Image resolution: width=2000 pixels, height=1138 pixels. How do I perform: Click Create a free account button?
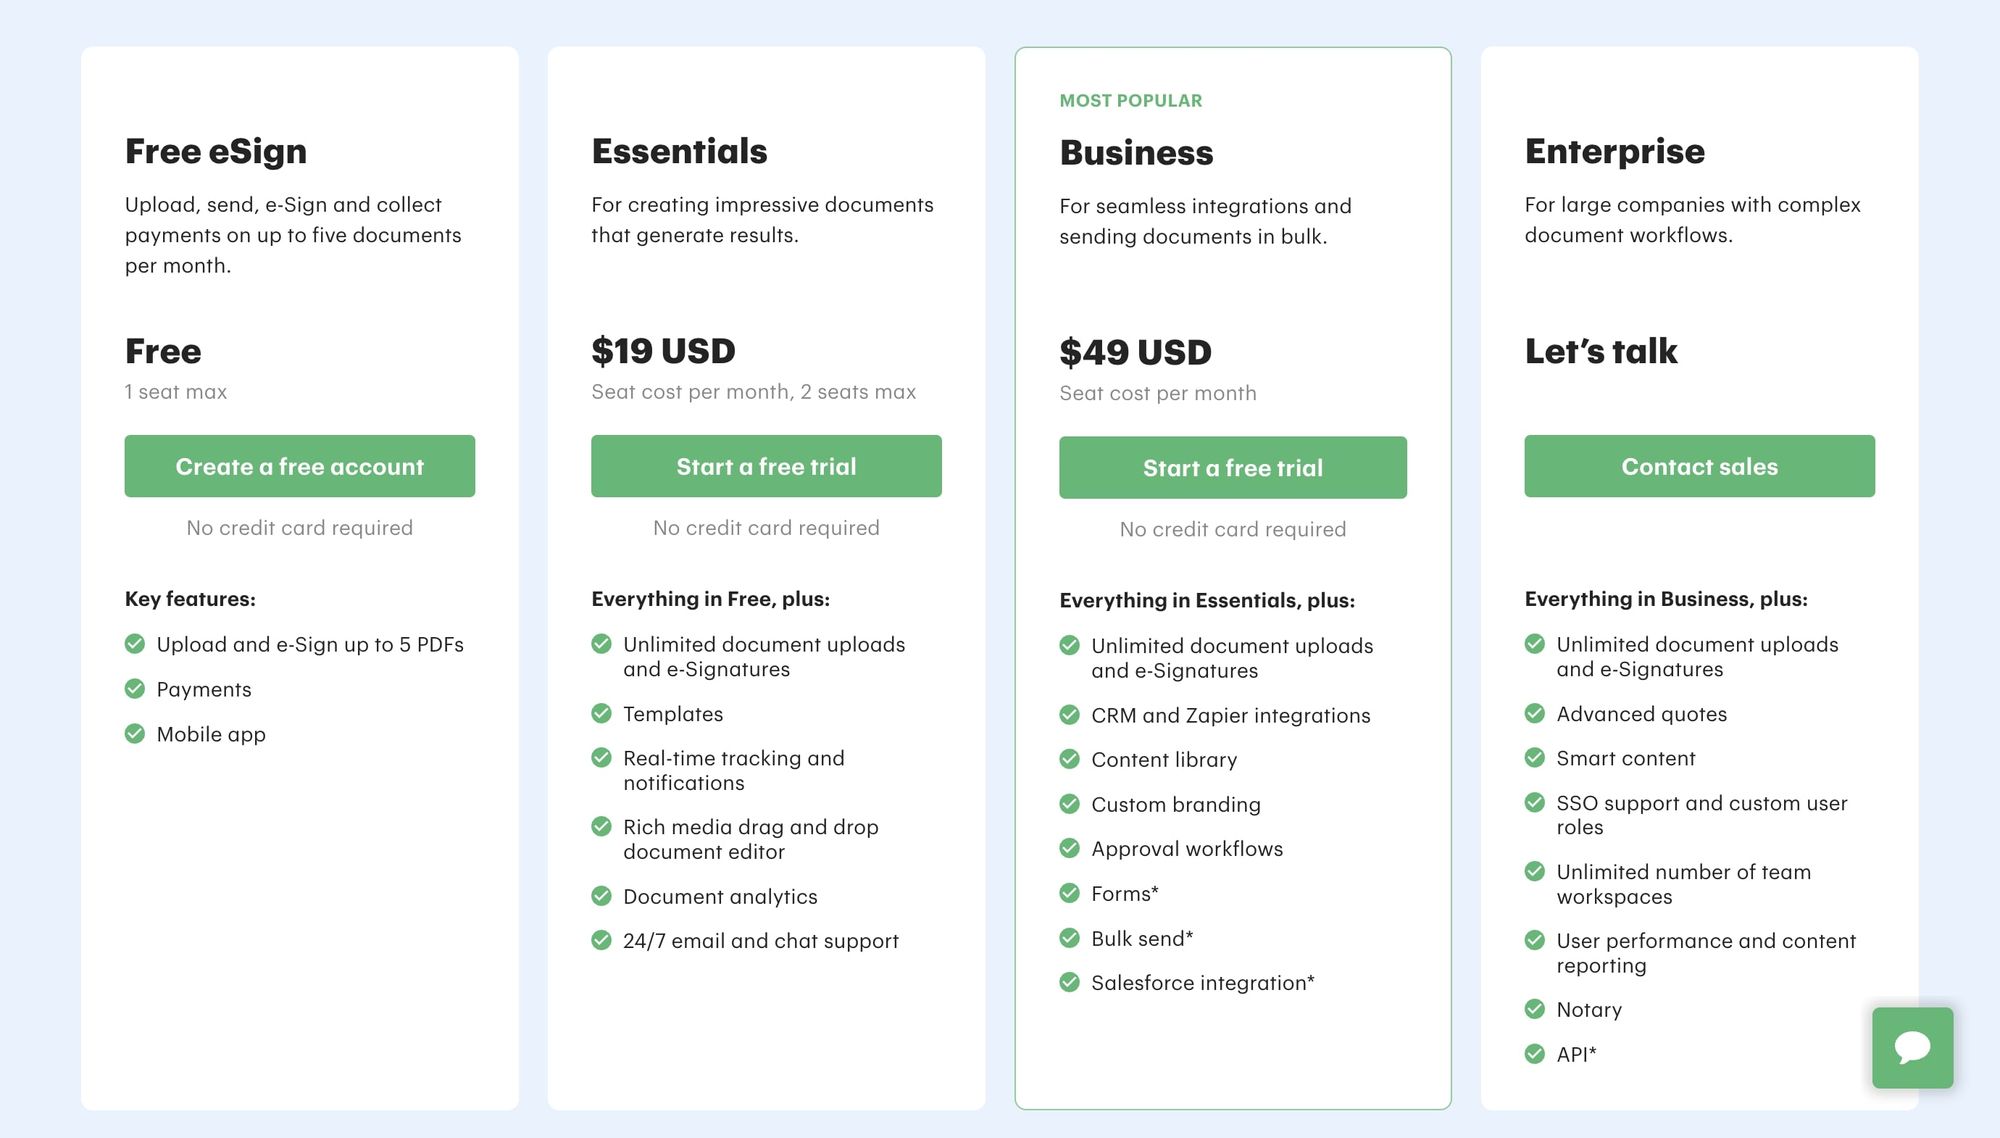point(299,466)
